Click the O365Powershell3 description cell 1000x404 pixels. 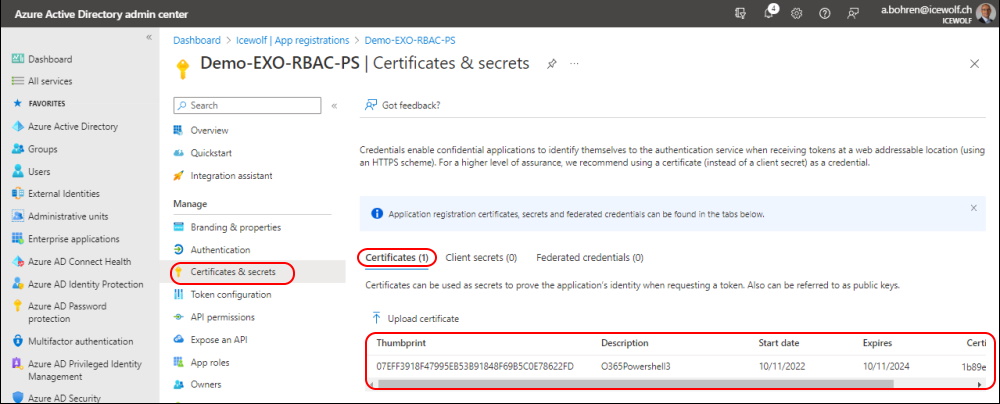coord(636,366)
